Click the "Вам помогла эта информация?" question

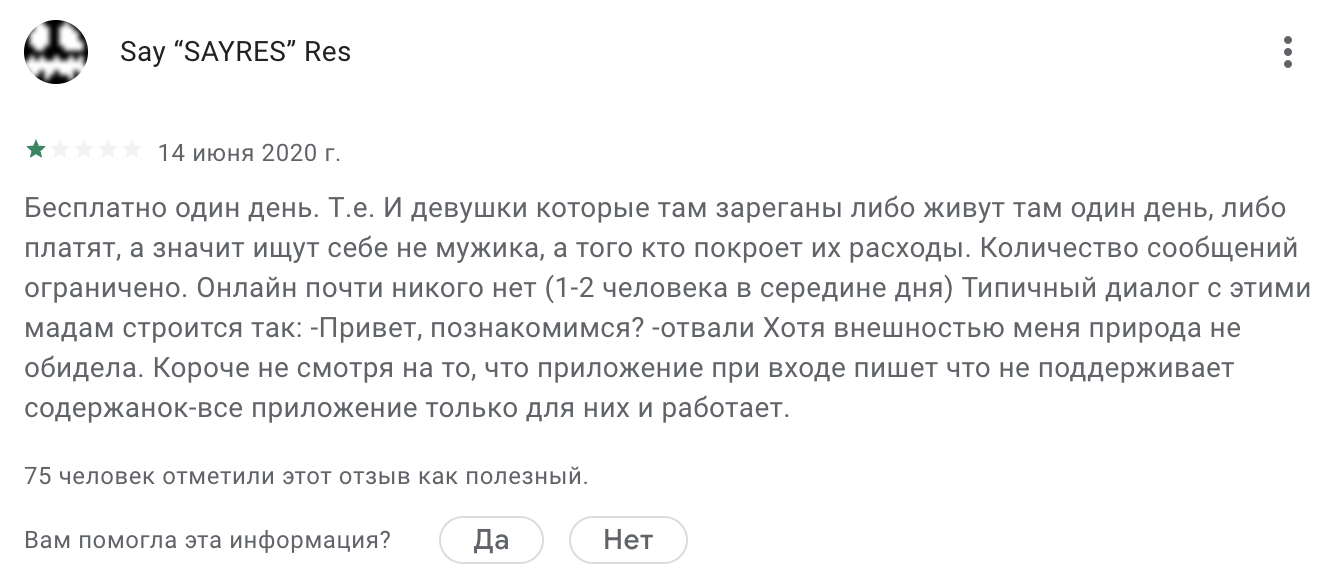207,541
